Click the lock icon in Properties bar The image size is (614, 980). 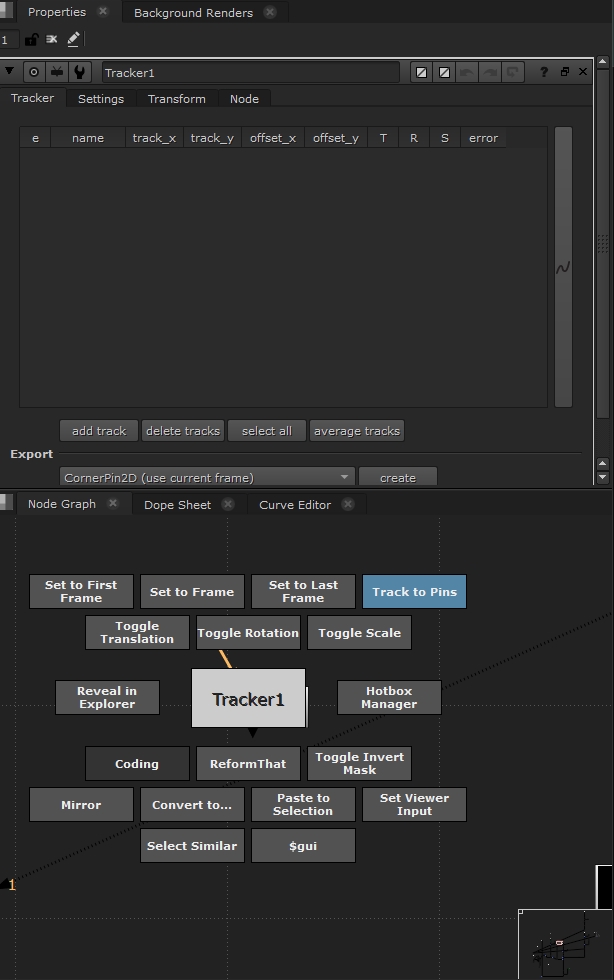click(x=31, y=39)
